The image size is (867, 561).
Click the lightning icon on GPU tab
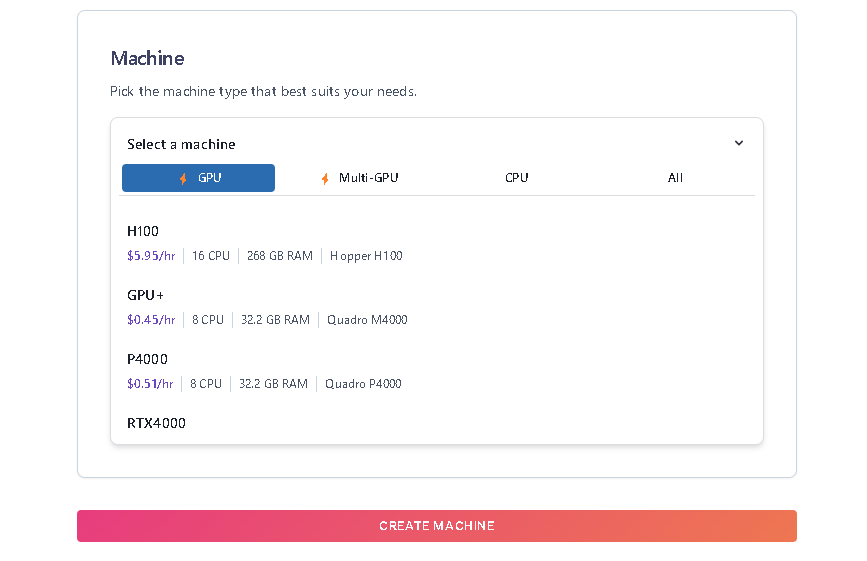pyautogui.click(x=183, y=179)
